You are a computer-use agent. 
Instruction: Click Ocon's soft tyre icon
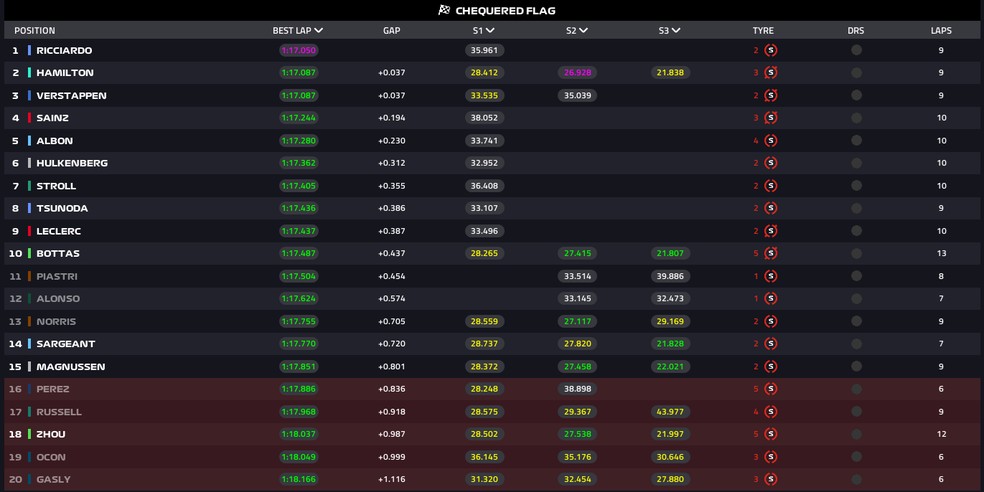pos(771,457)
